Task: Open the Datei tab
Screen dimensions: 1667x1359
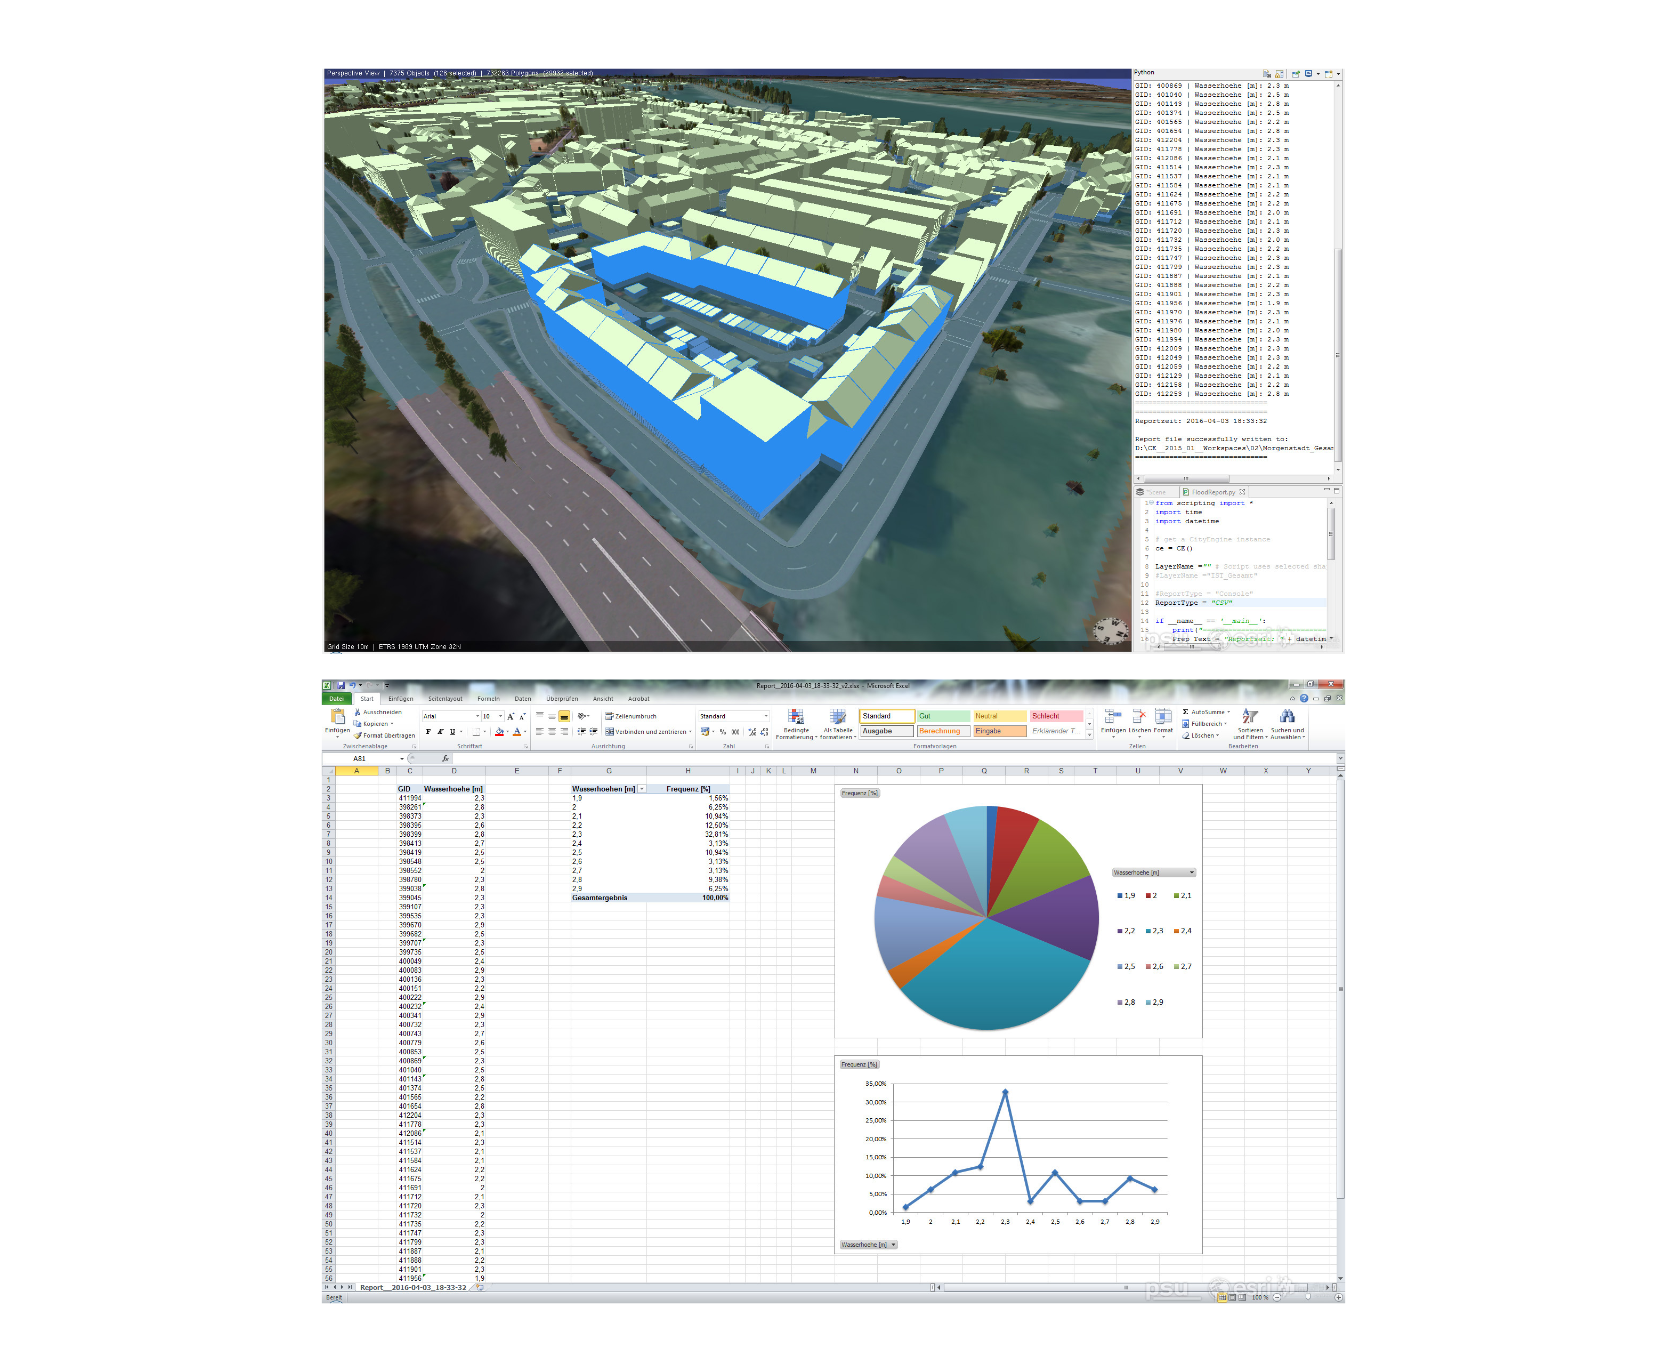Action: (337, 699)
